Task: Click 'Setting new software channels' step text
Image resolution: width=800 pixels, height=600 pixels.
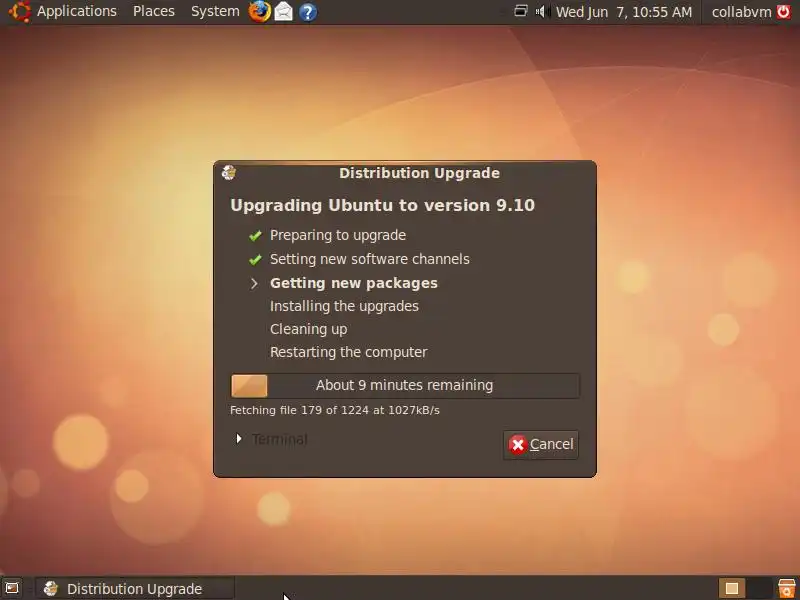Action: [x=369, y=259]
